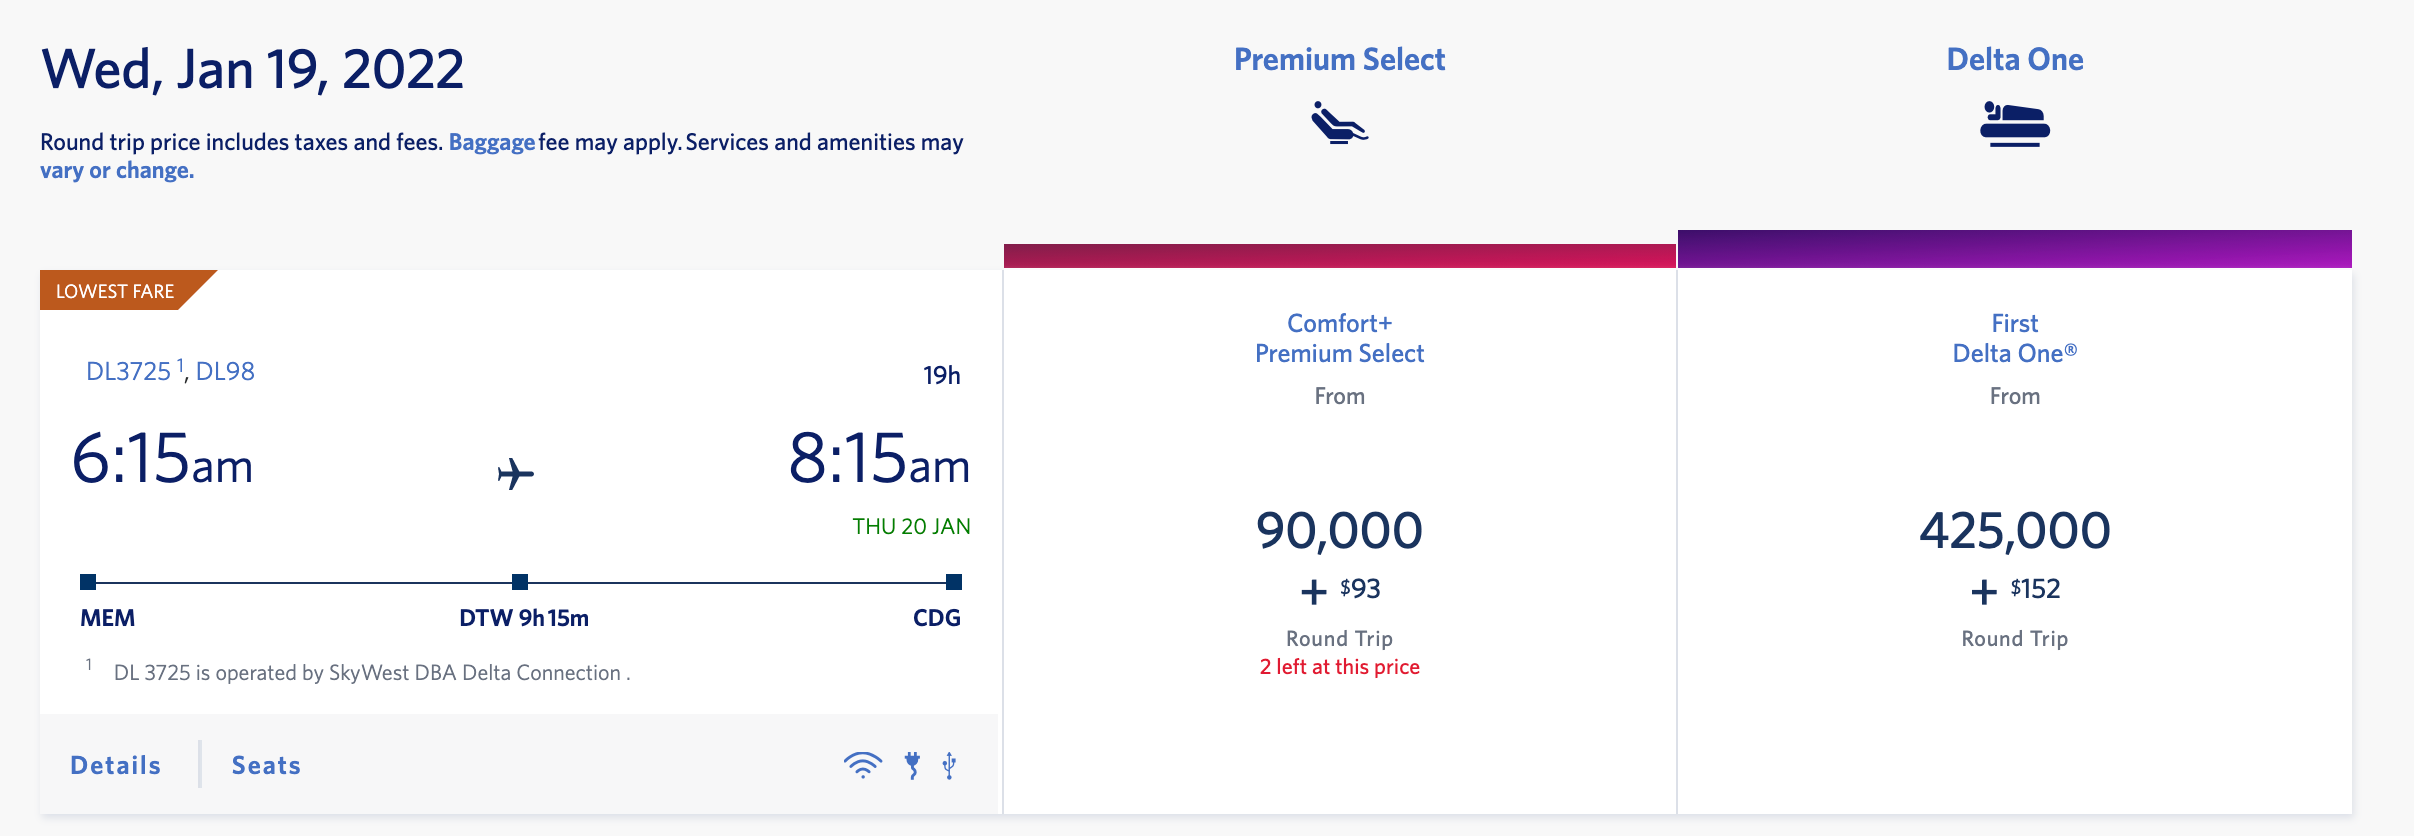Viewport: 2414px width, 836px height.
Task: View Seats for this flight
Action: (x=266, y=765)
